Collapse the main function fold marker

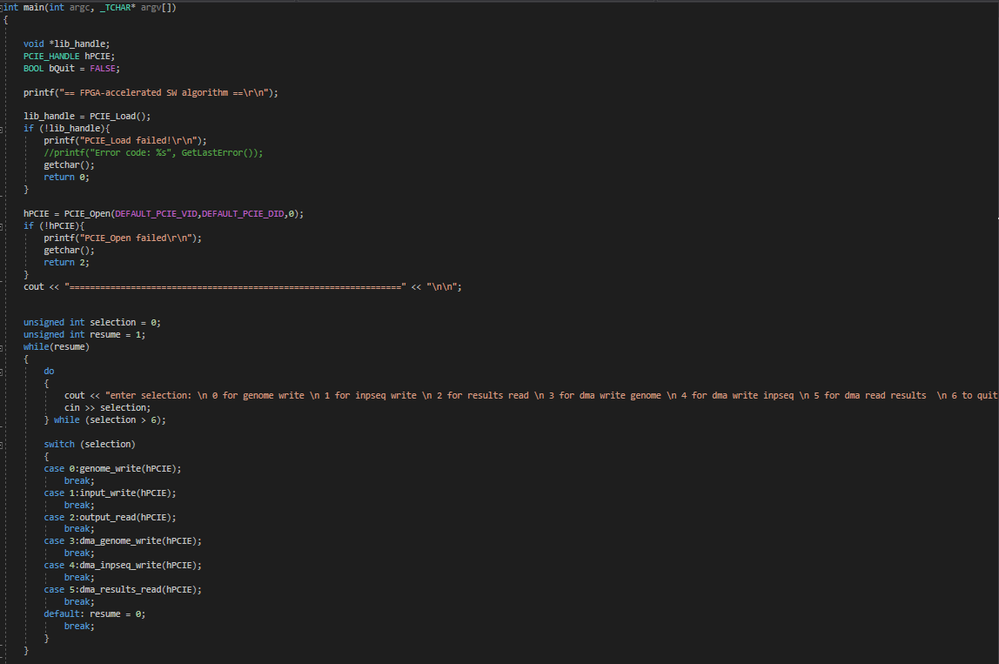pyautogui.click(x=3, y=8)
